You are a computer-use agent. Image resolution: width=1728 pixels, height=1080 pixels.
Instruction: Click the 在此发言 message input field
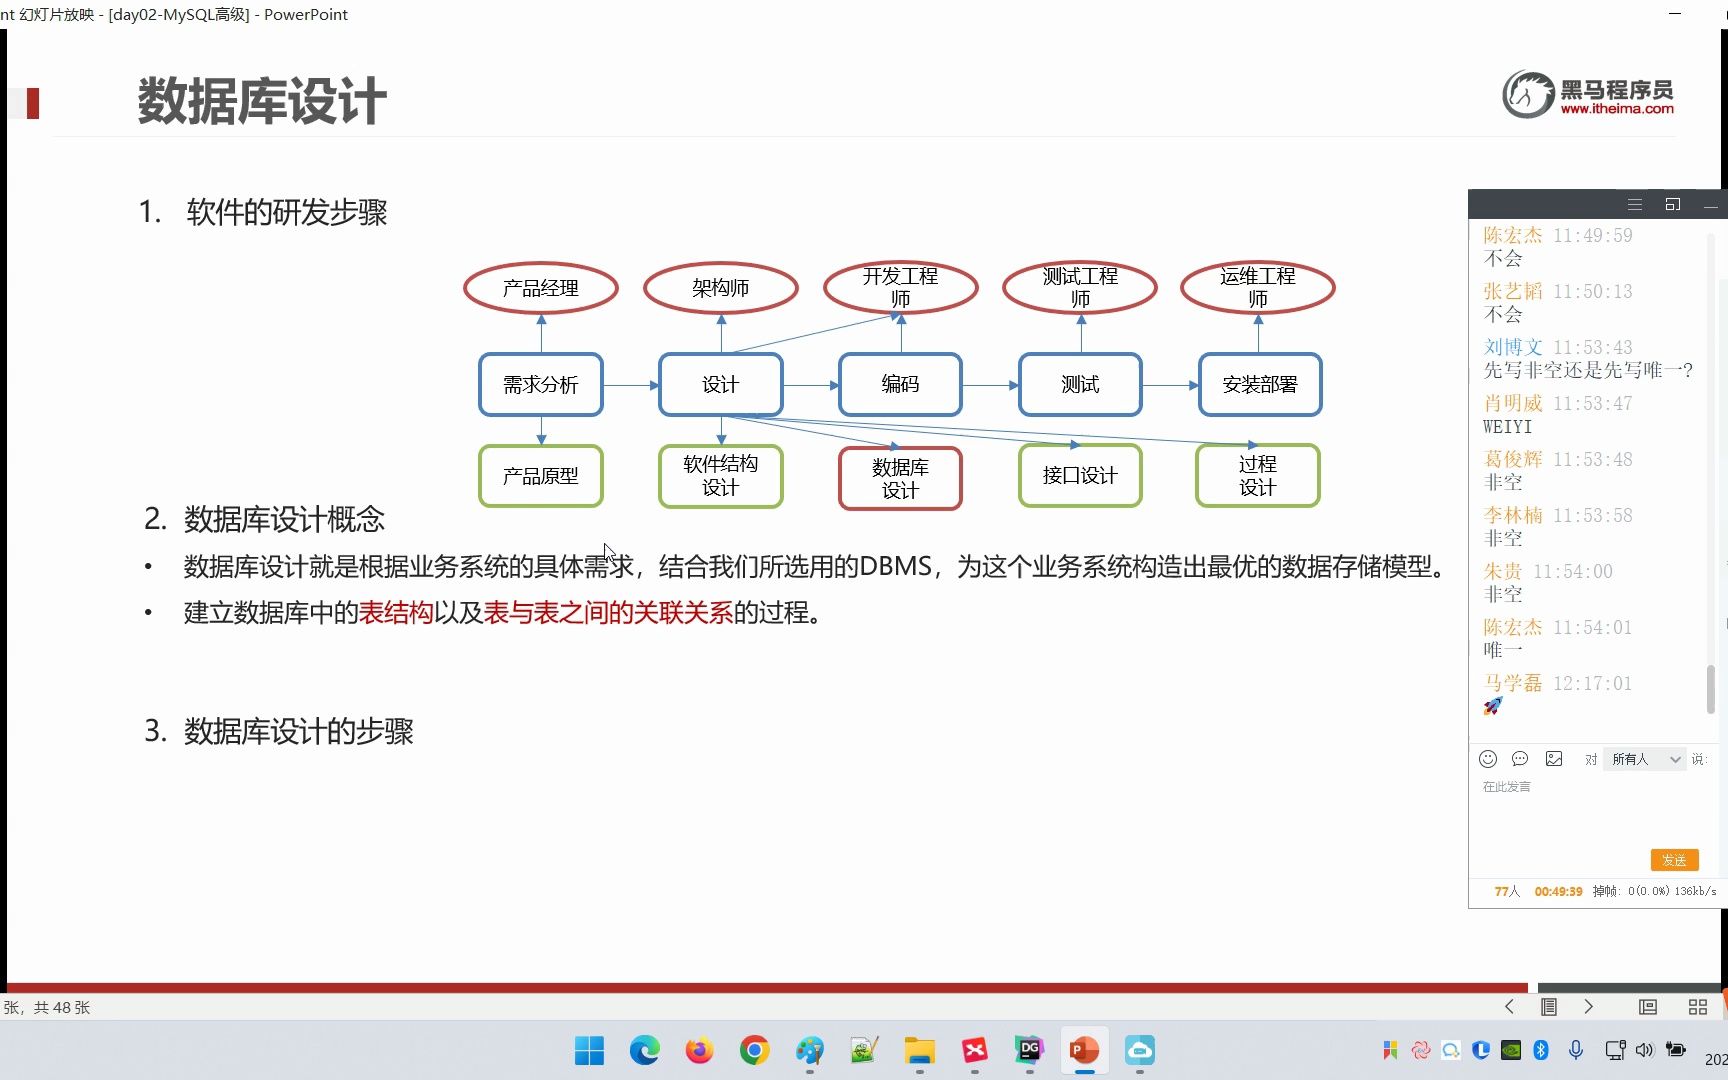click(x=1592, y=810)
